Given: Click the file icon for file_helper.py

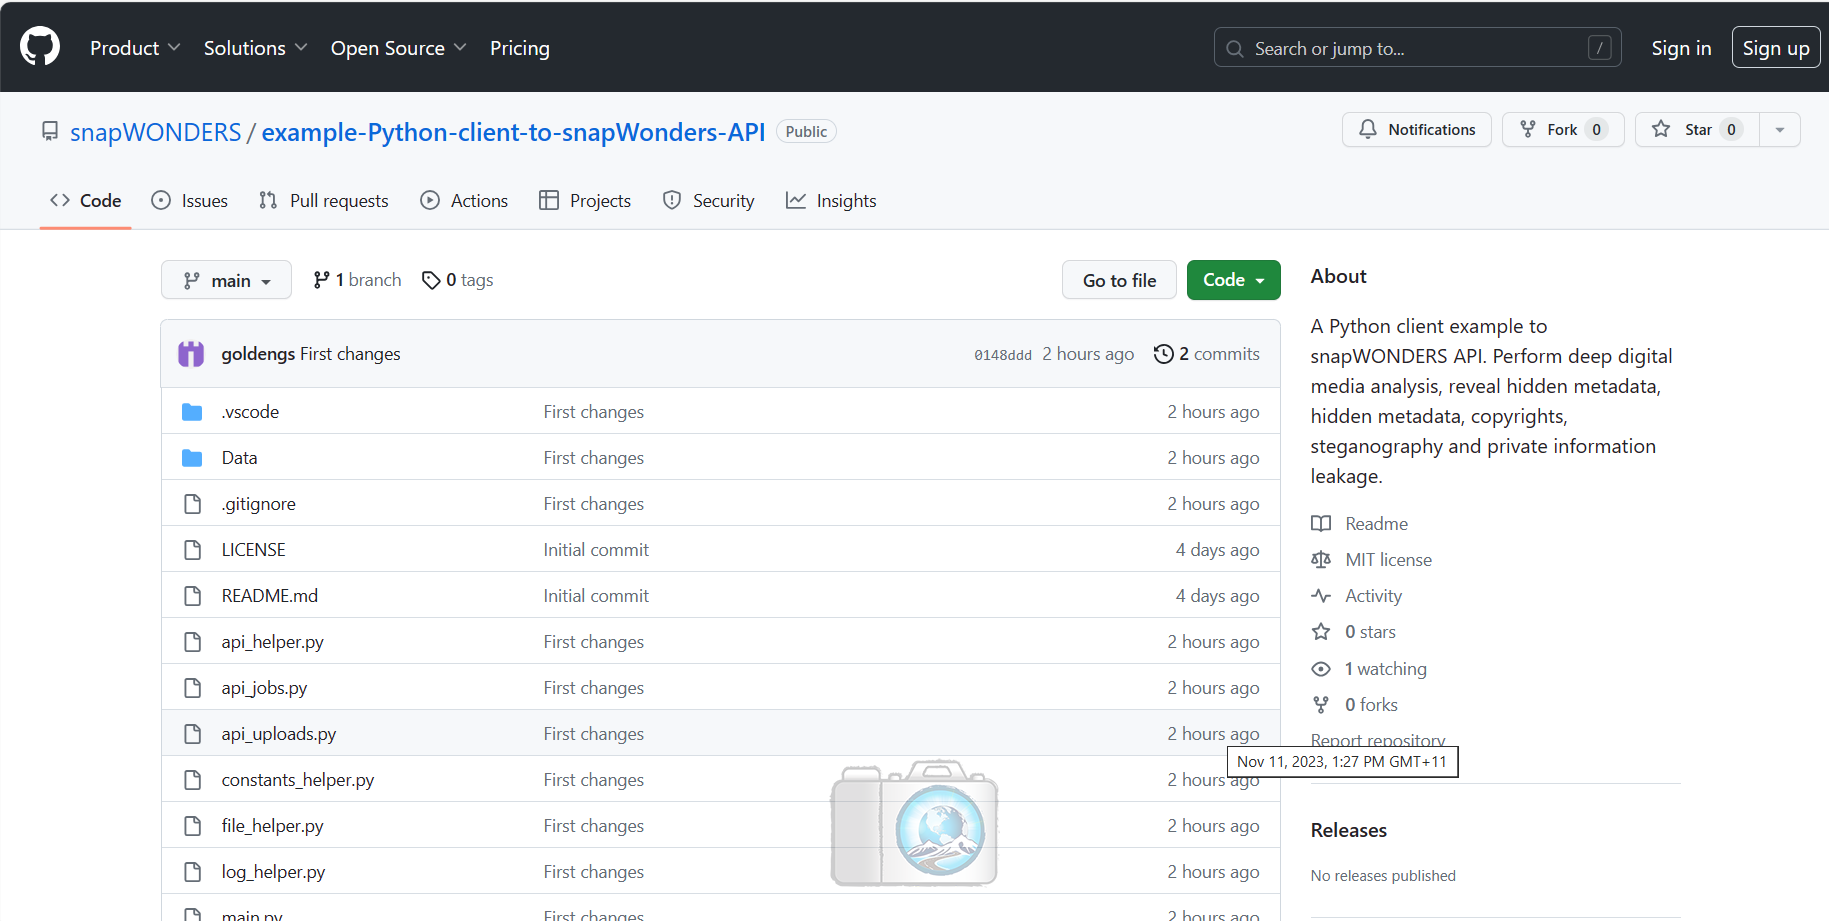Looking at the screenshot, I should click(192, 826).
